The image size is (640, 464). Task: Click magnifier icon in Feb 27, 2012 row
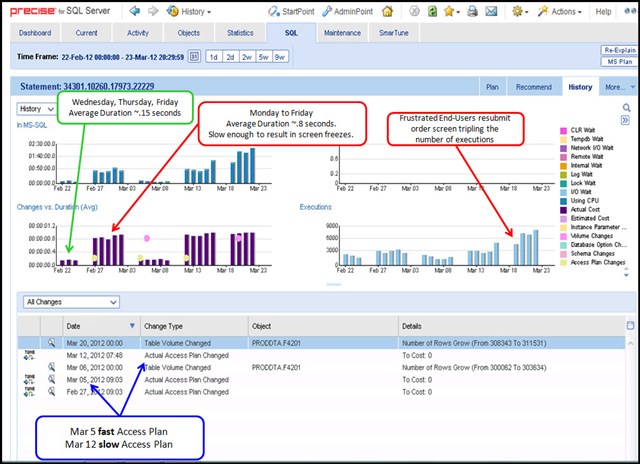pos(51,391)
